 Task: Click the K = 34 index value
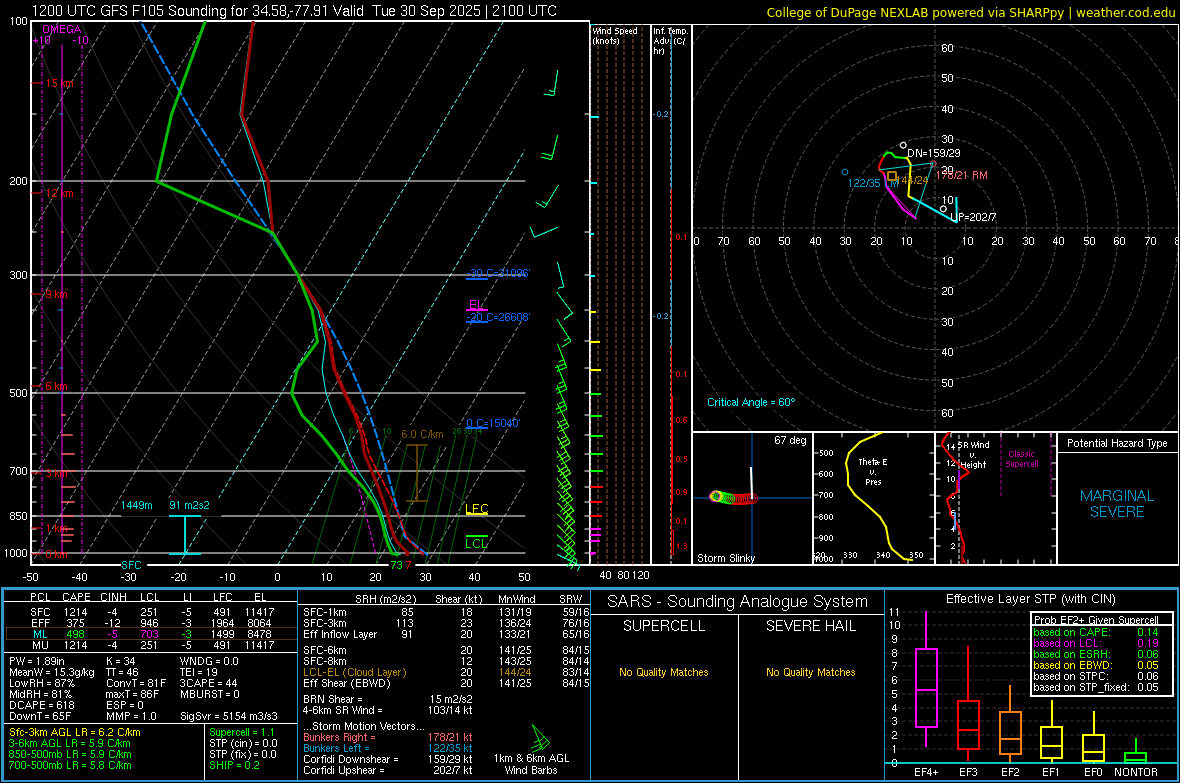pos(119,661)
